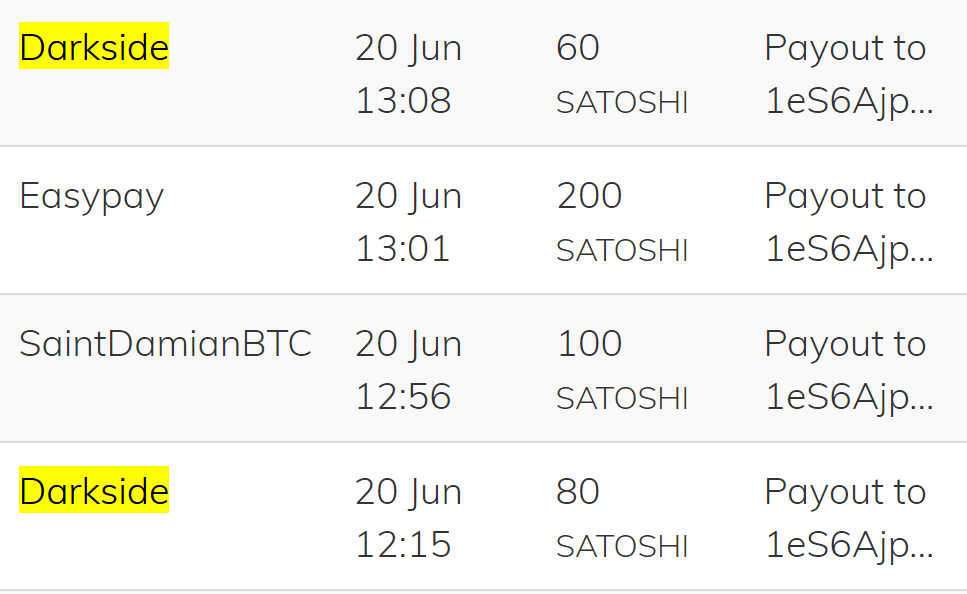Click the 200 amount value
Screen dimensions: 967x594
[589, 195]
